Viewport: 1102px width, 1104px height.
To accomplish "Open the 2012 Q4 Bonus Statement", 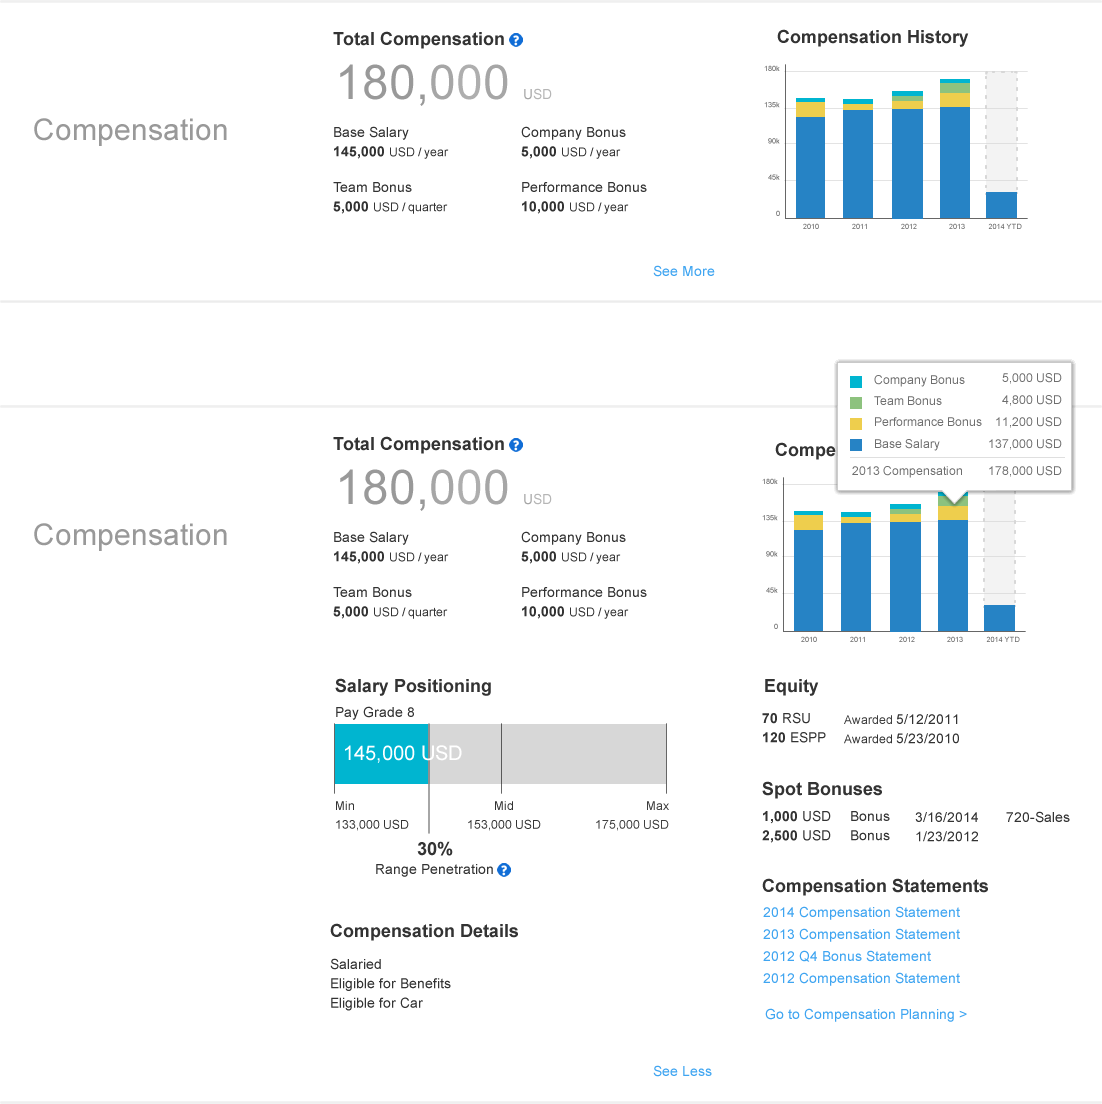I will point(846,956).
